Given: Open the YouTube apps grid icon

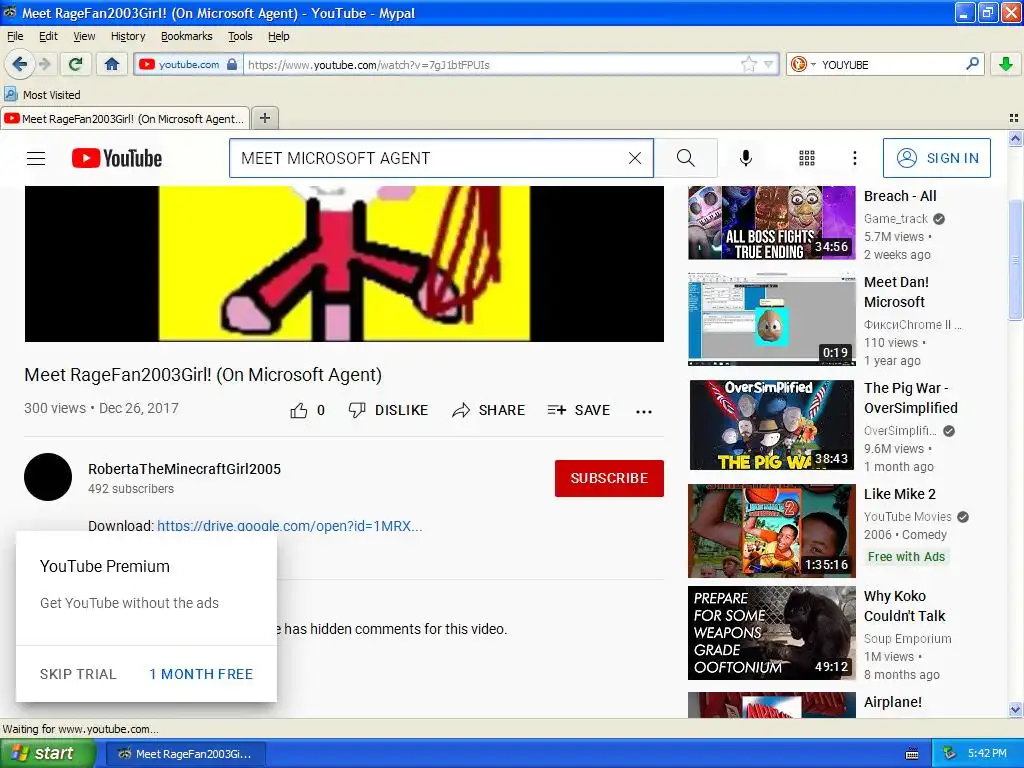Looking at the screenshot, I should pos(807,158).
